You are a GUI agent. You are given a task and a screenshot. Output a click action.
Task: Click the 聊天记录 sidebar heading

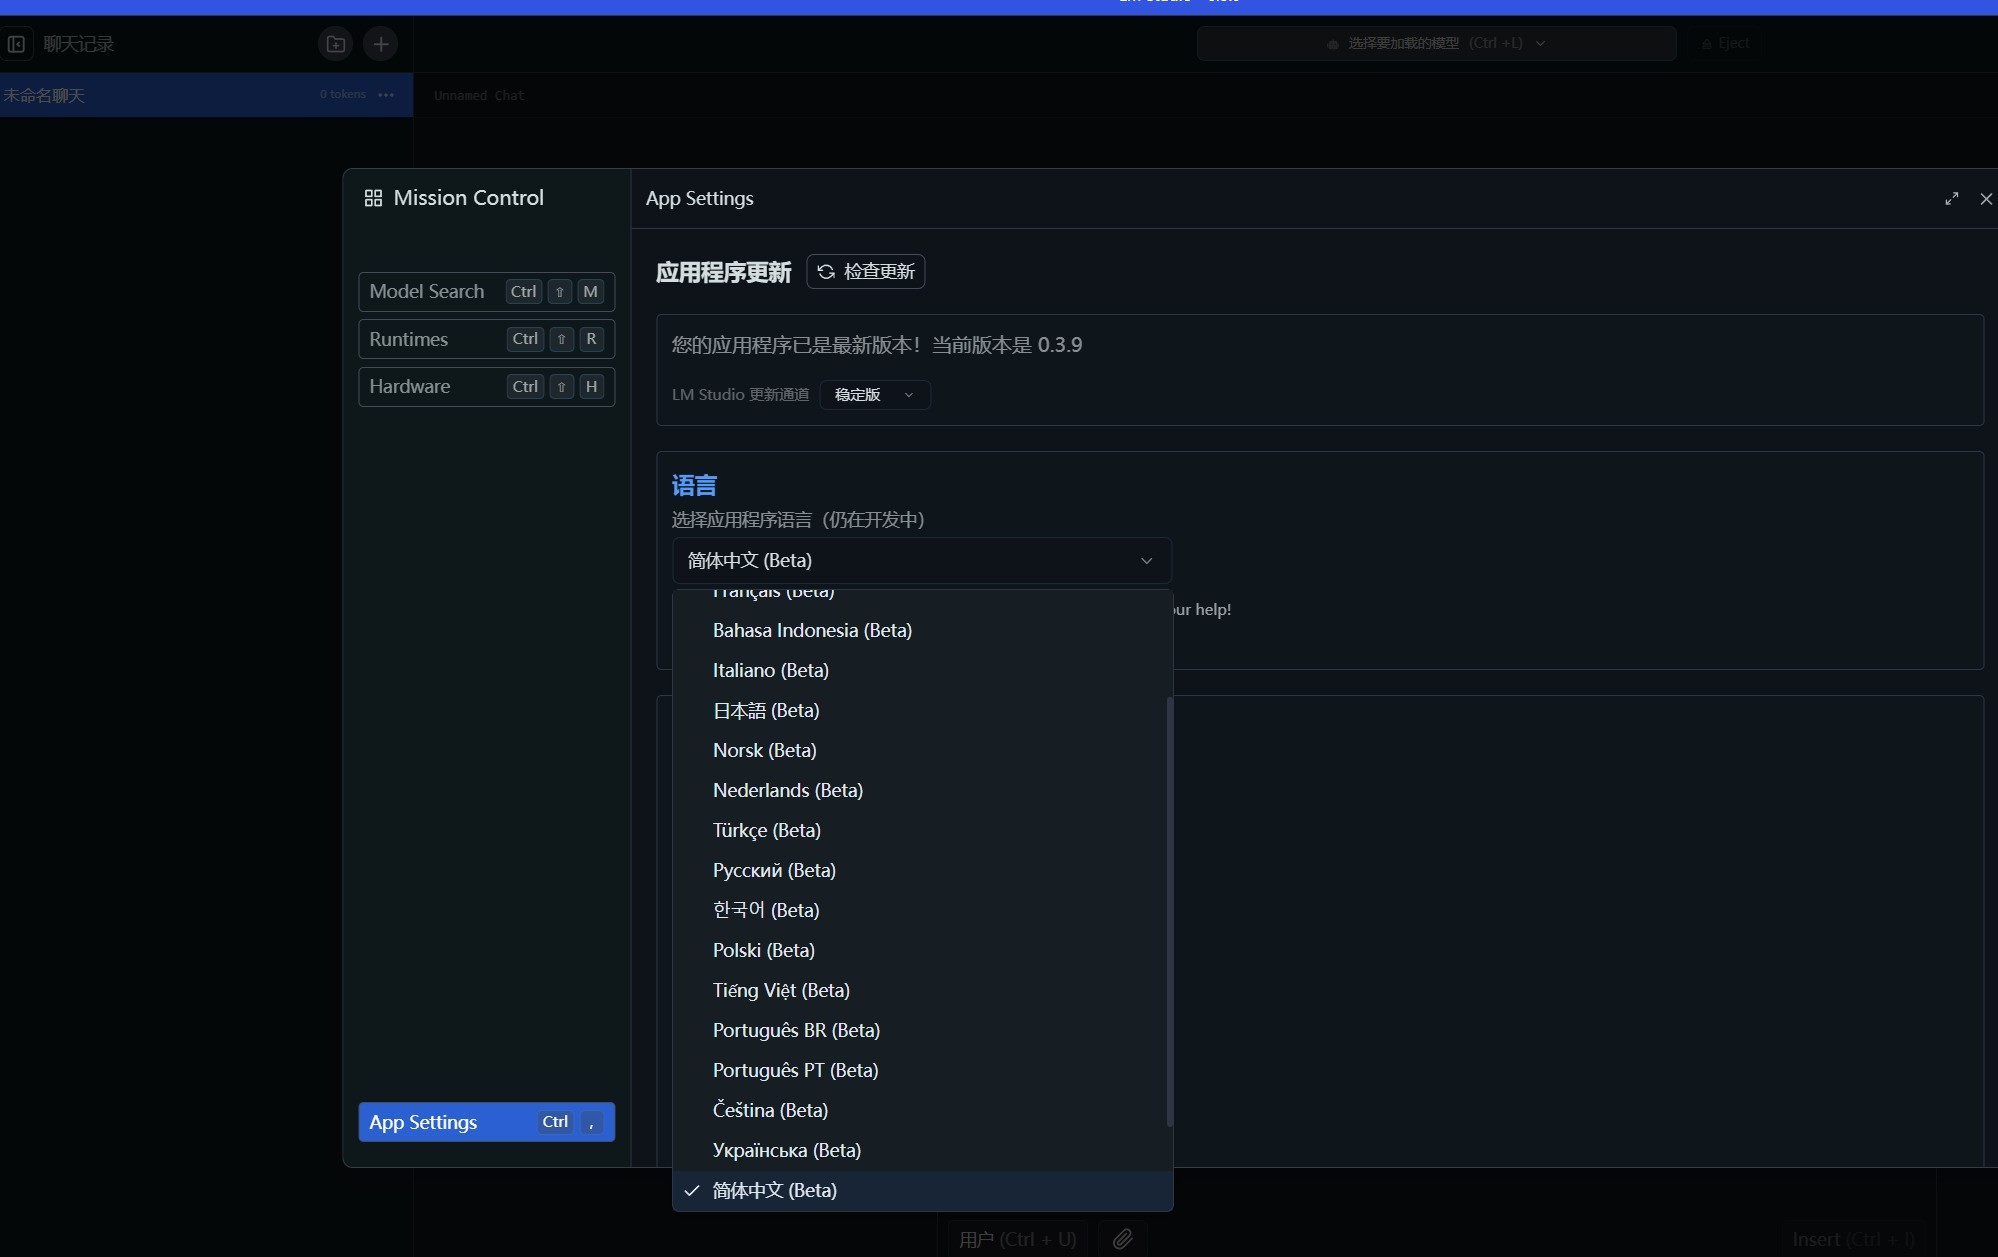(x=79, y=44)
